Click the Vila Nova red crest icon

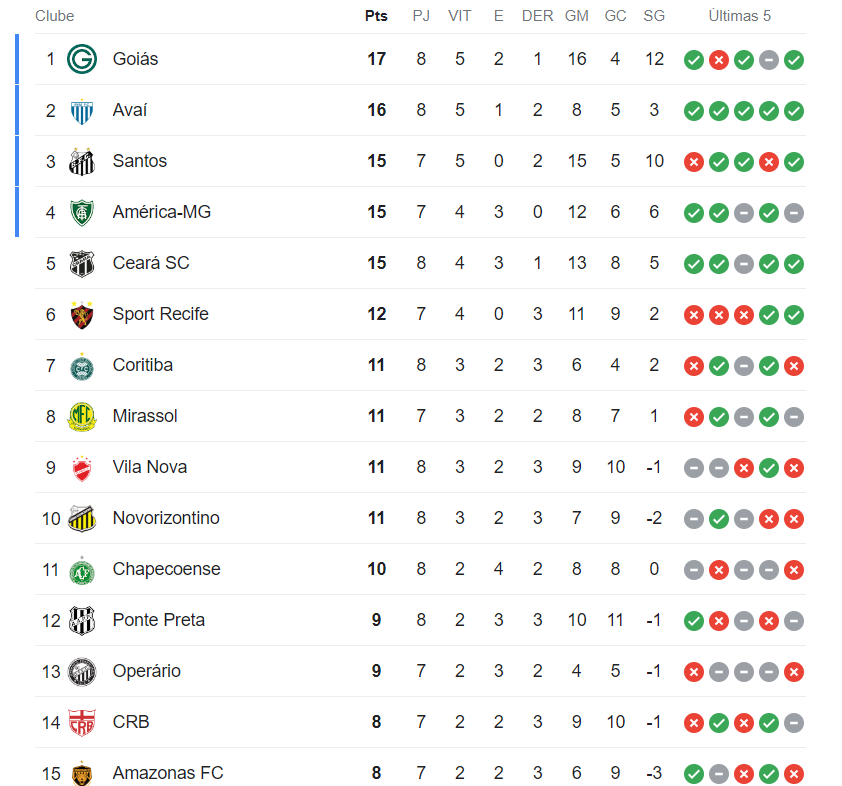82,468
